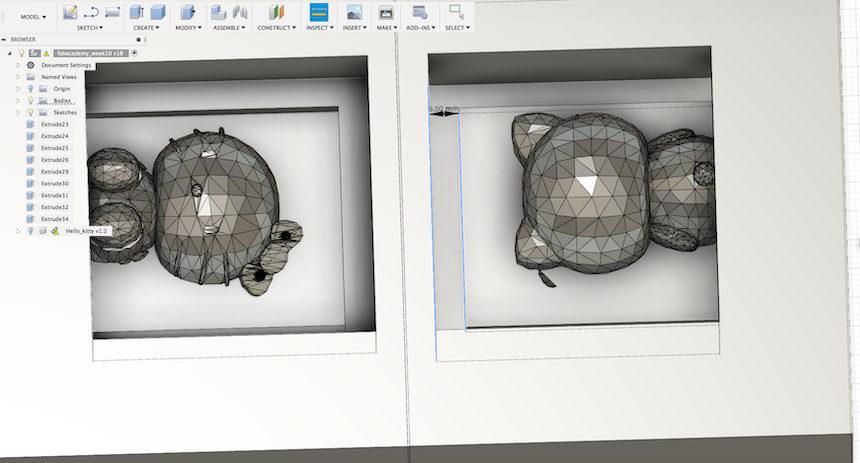Select the Rectangle sketch tool icon
This screenshot has height=463, width=860.
click(112, 12)
